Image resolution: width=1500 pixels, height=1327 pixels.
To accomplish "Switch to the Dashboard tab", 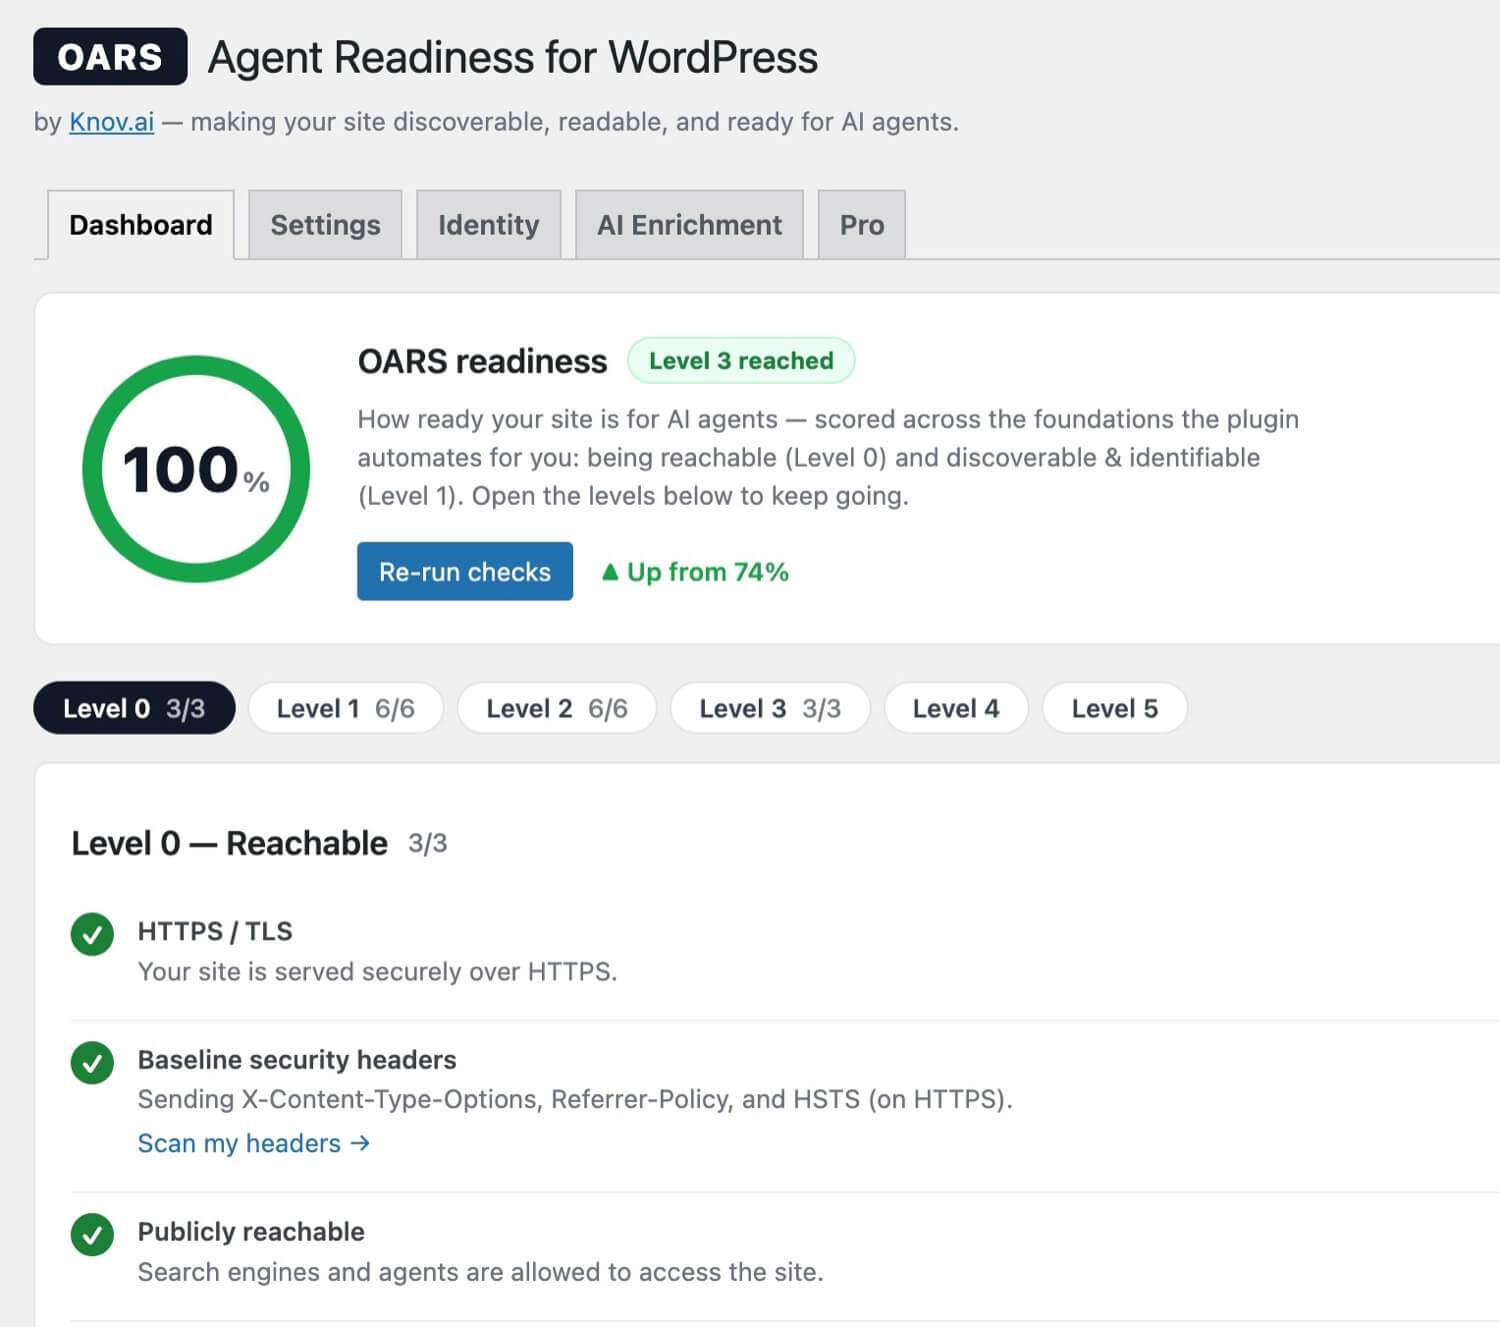I will click(141, 225).
